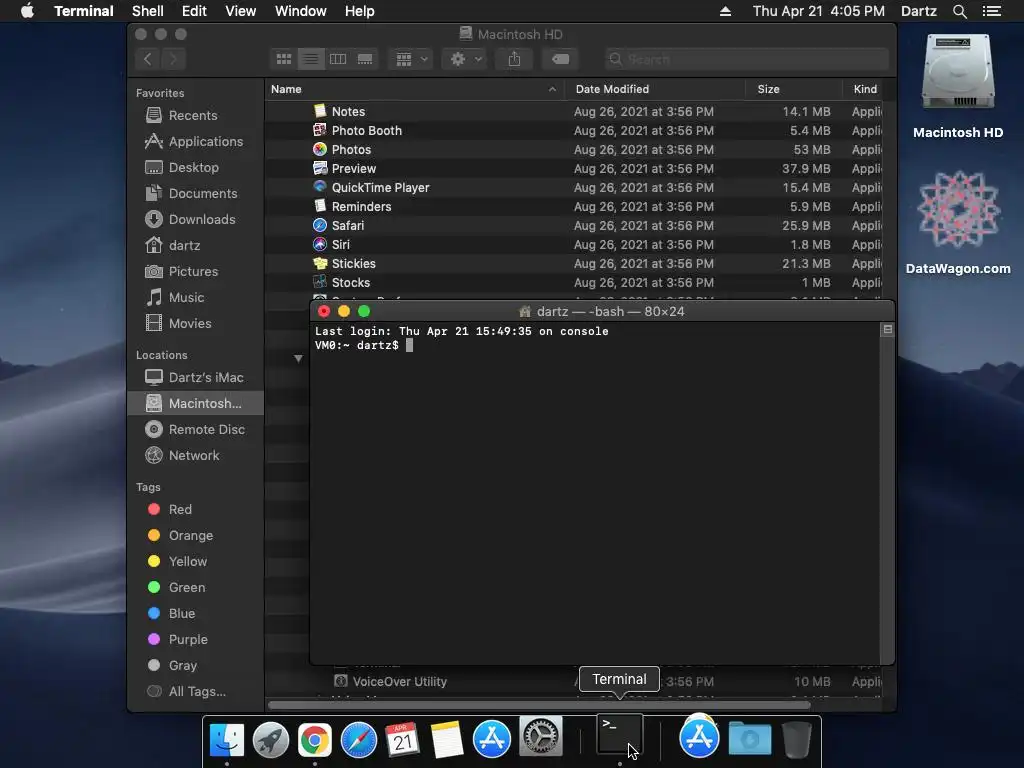Click the Finder search field
The width and height of the screenshot is (1024, 768).
click(x=747, y=59)
